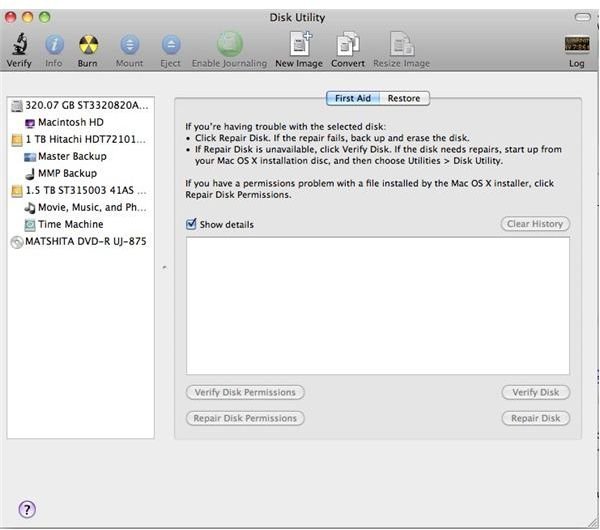Click the MATSHITA optical drive icon
The image size is (600, 530).
pos(17,242)
